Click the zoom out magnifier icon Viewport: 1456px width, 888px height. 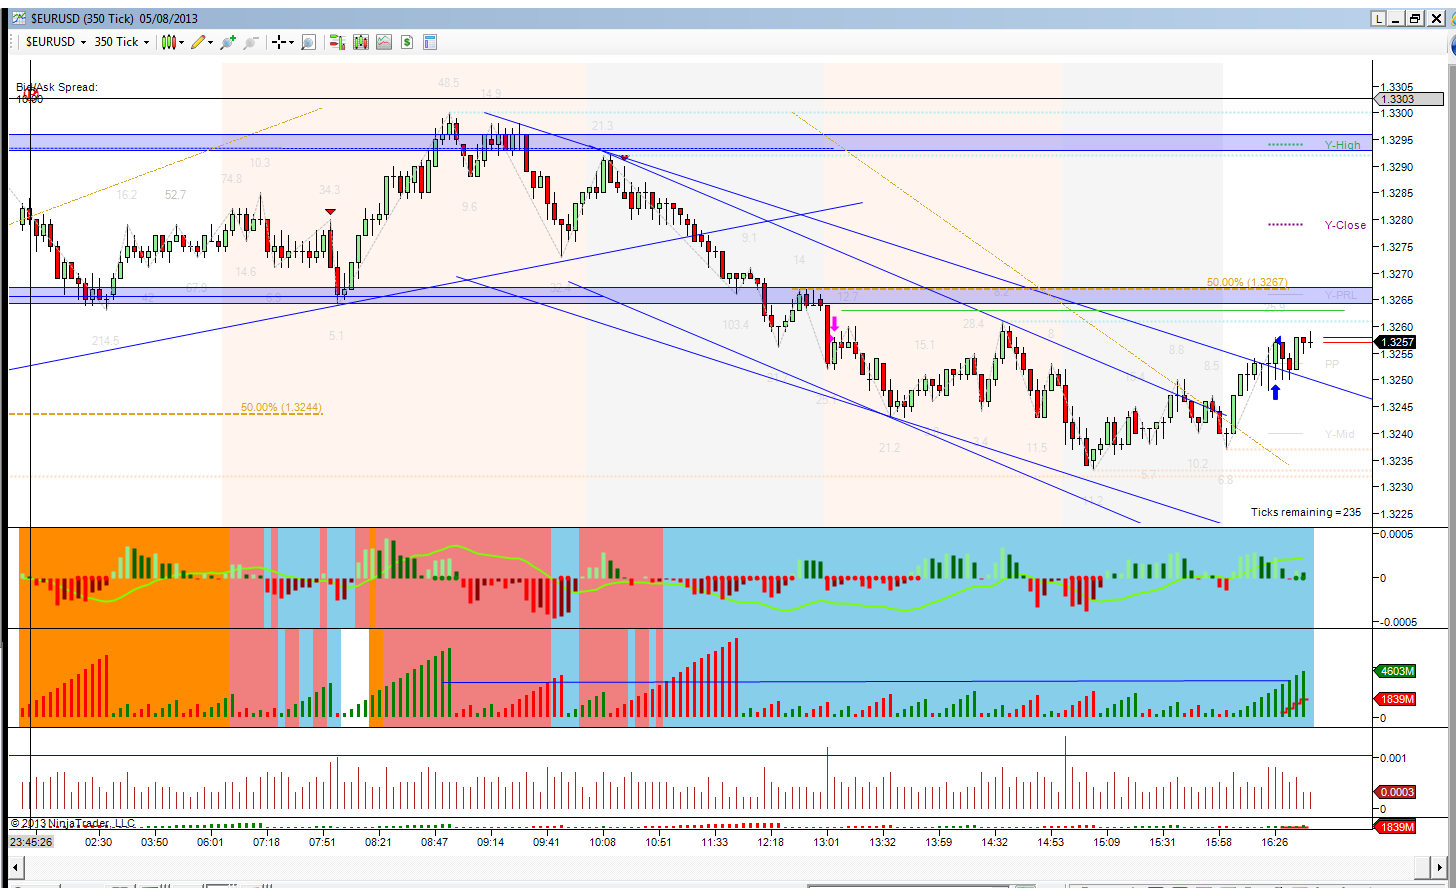250,42
